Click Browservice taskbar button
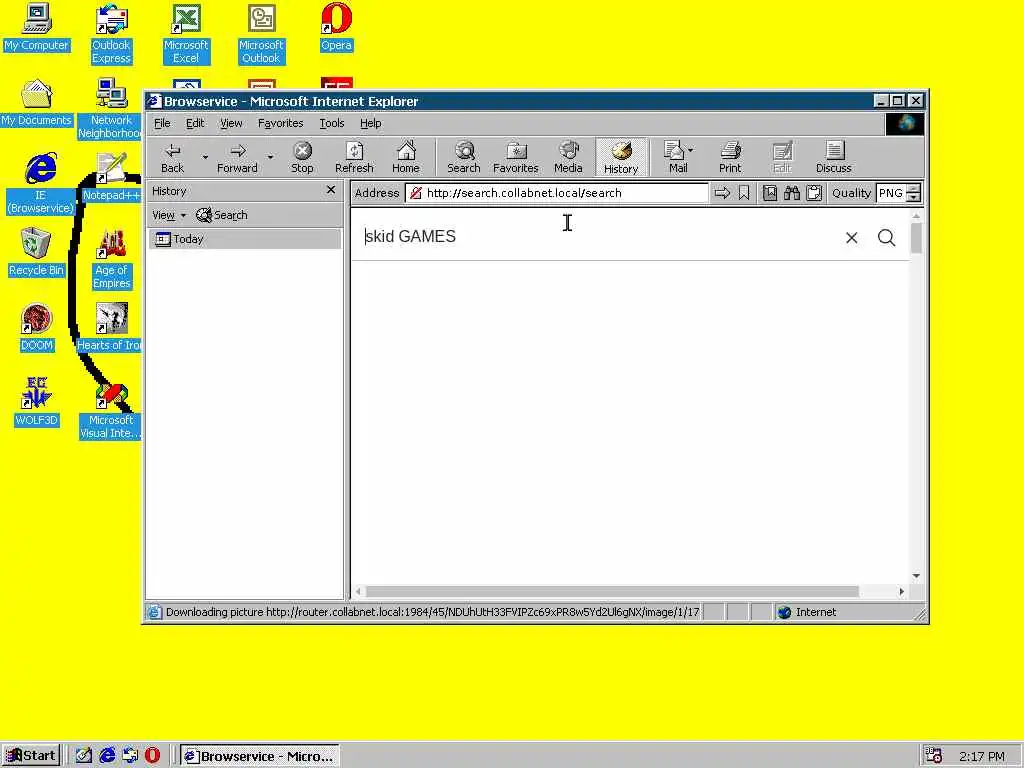Viewport: 1024px width, 768px height. [259, 756]
